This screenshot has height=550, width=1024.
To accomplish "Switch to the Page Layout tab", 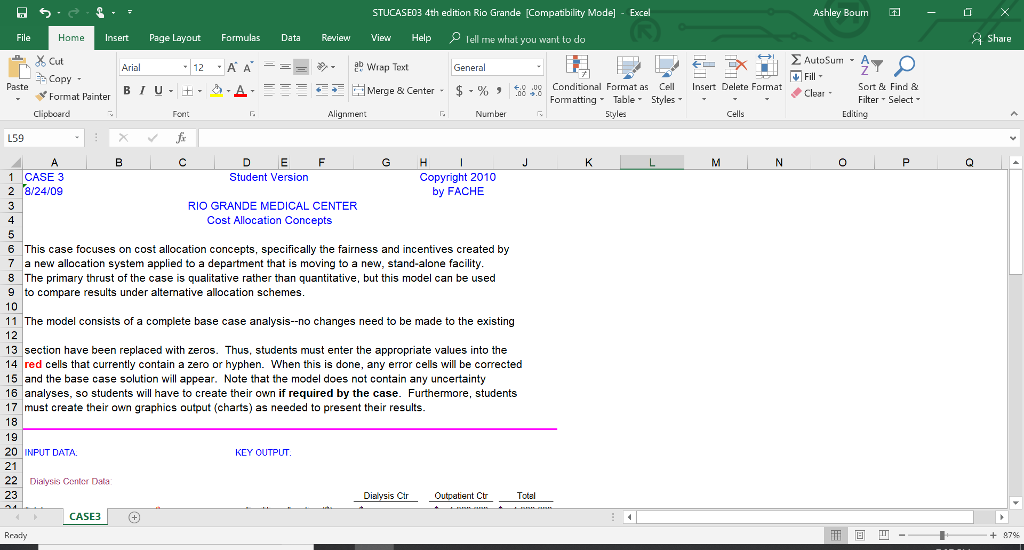I will click(x=174, y=38).
